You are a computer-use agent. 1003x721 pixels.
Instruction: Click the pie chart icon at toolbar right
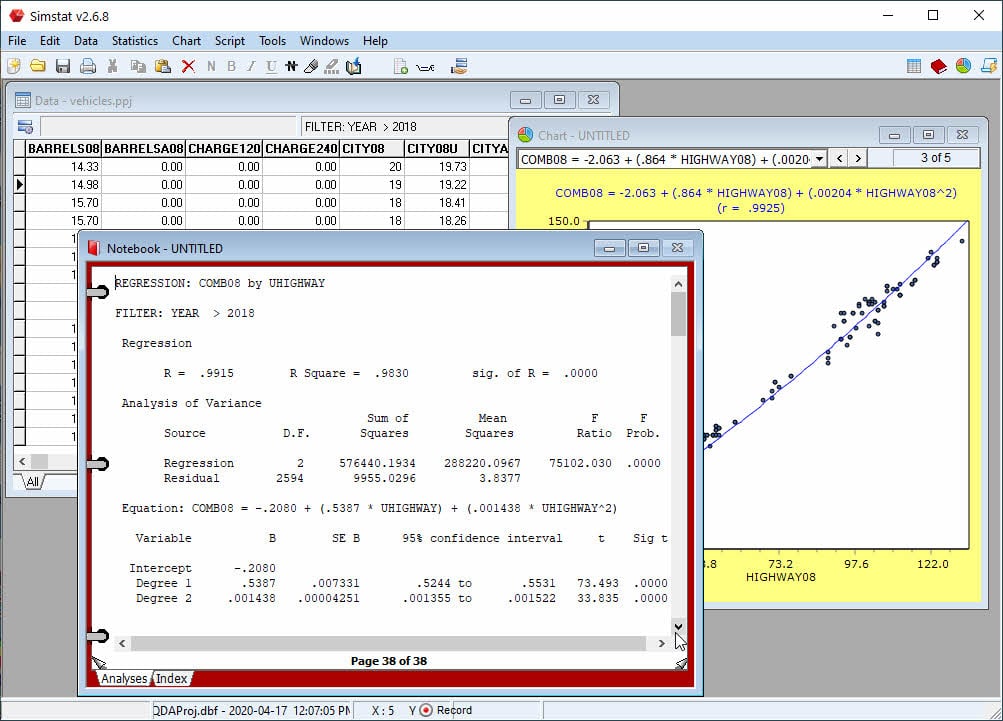pyautogui.click(x=962, y=66)
